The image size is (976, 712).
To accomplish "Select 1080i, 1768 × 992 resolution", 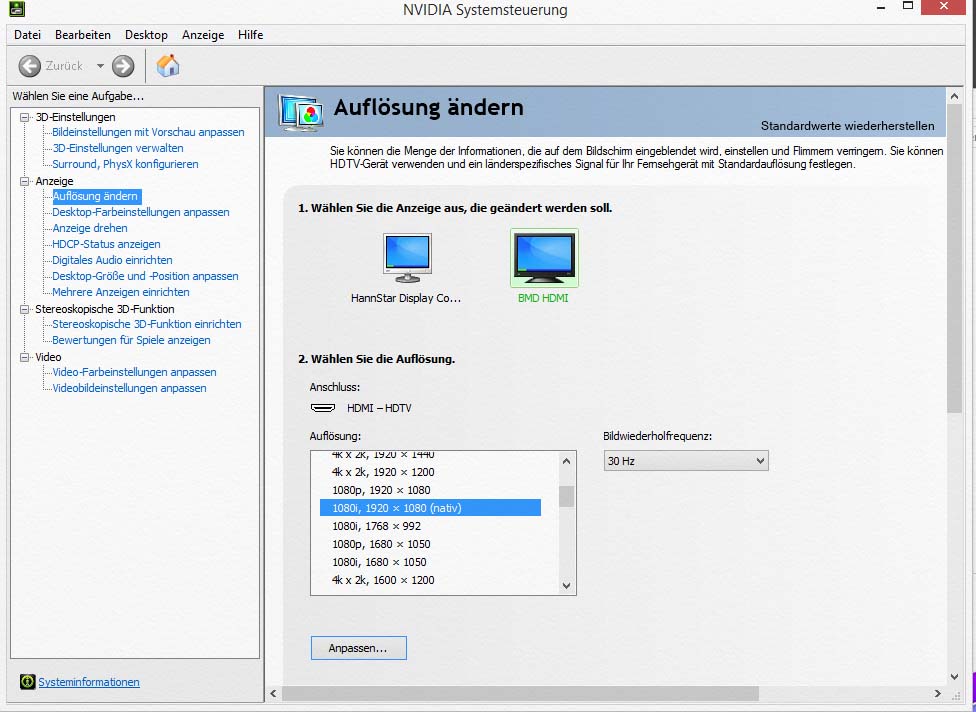I will click(430, 526).
